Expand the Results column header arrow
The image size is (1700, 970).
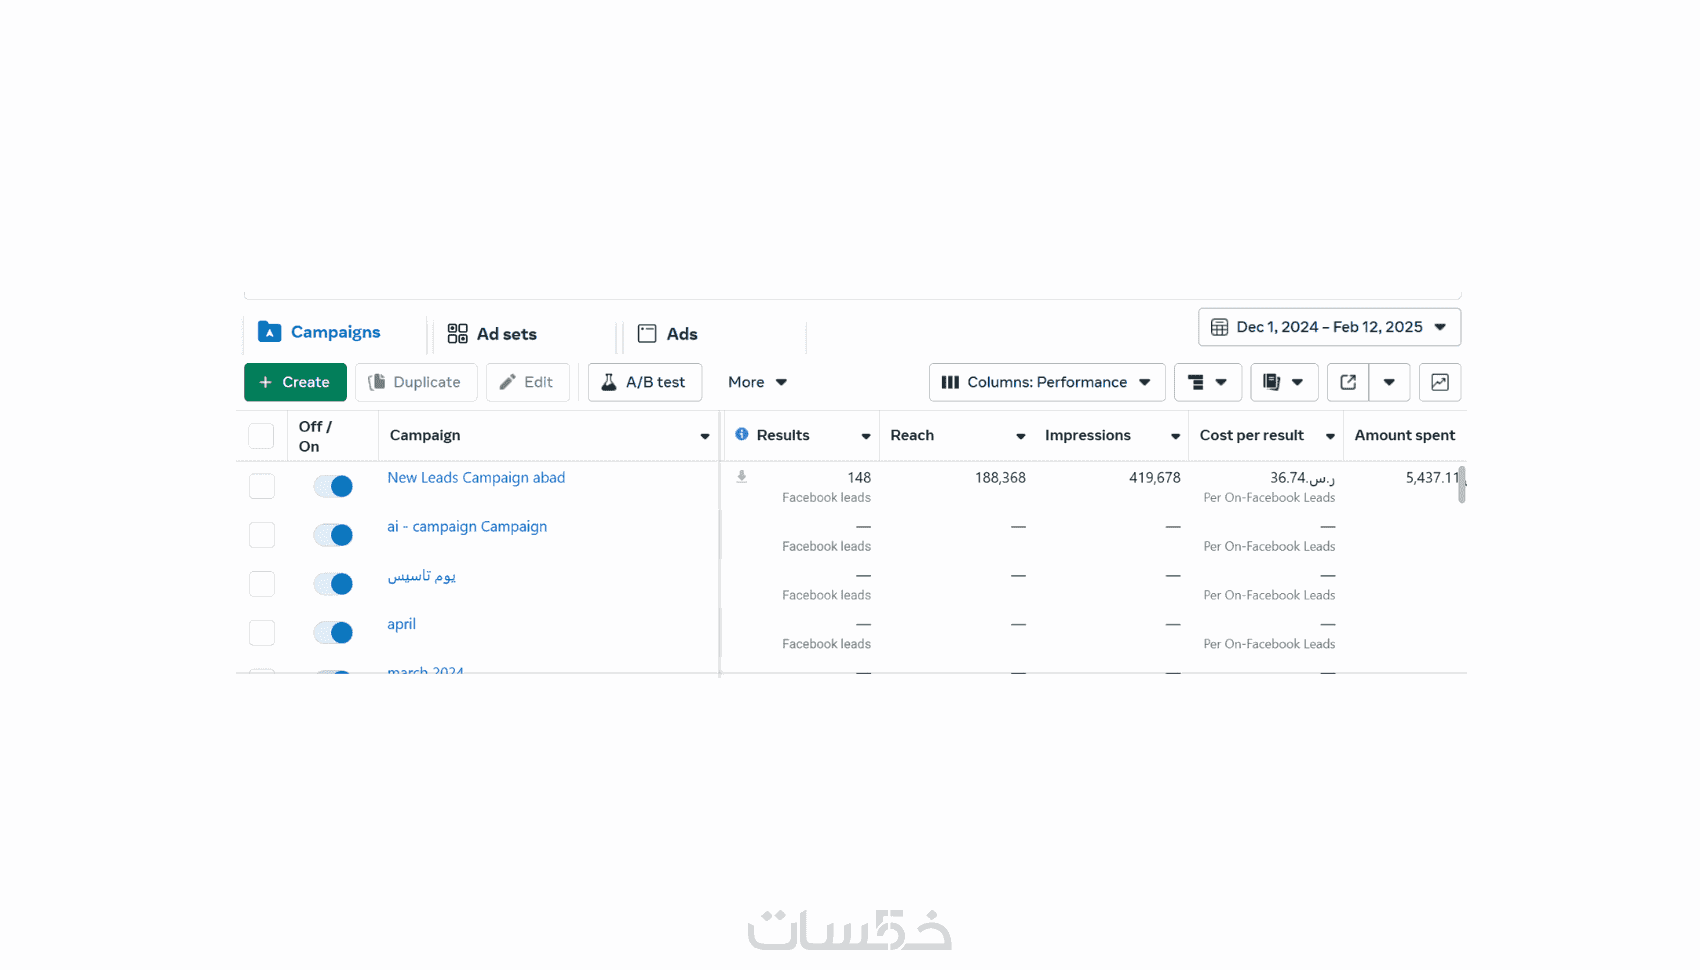click(866, 437)
